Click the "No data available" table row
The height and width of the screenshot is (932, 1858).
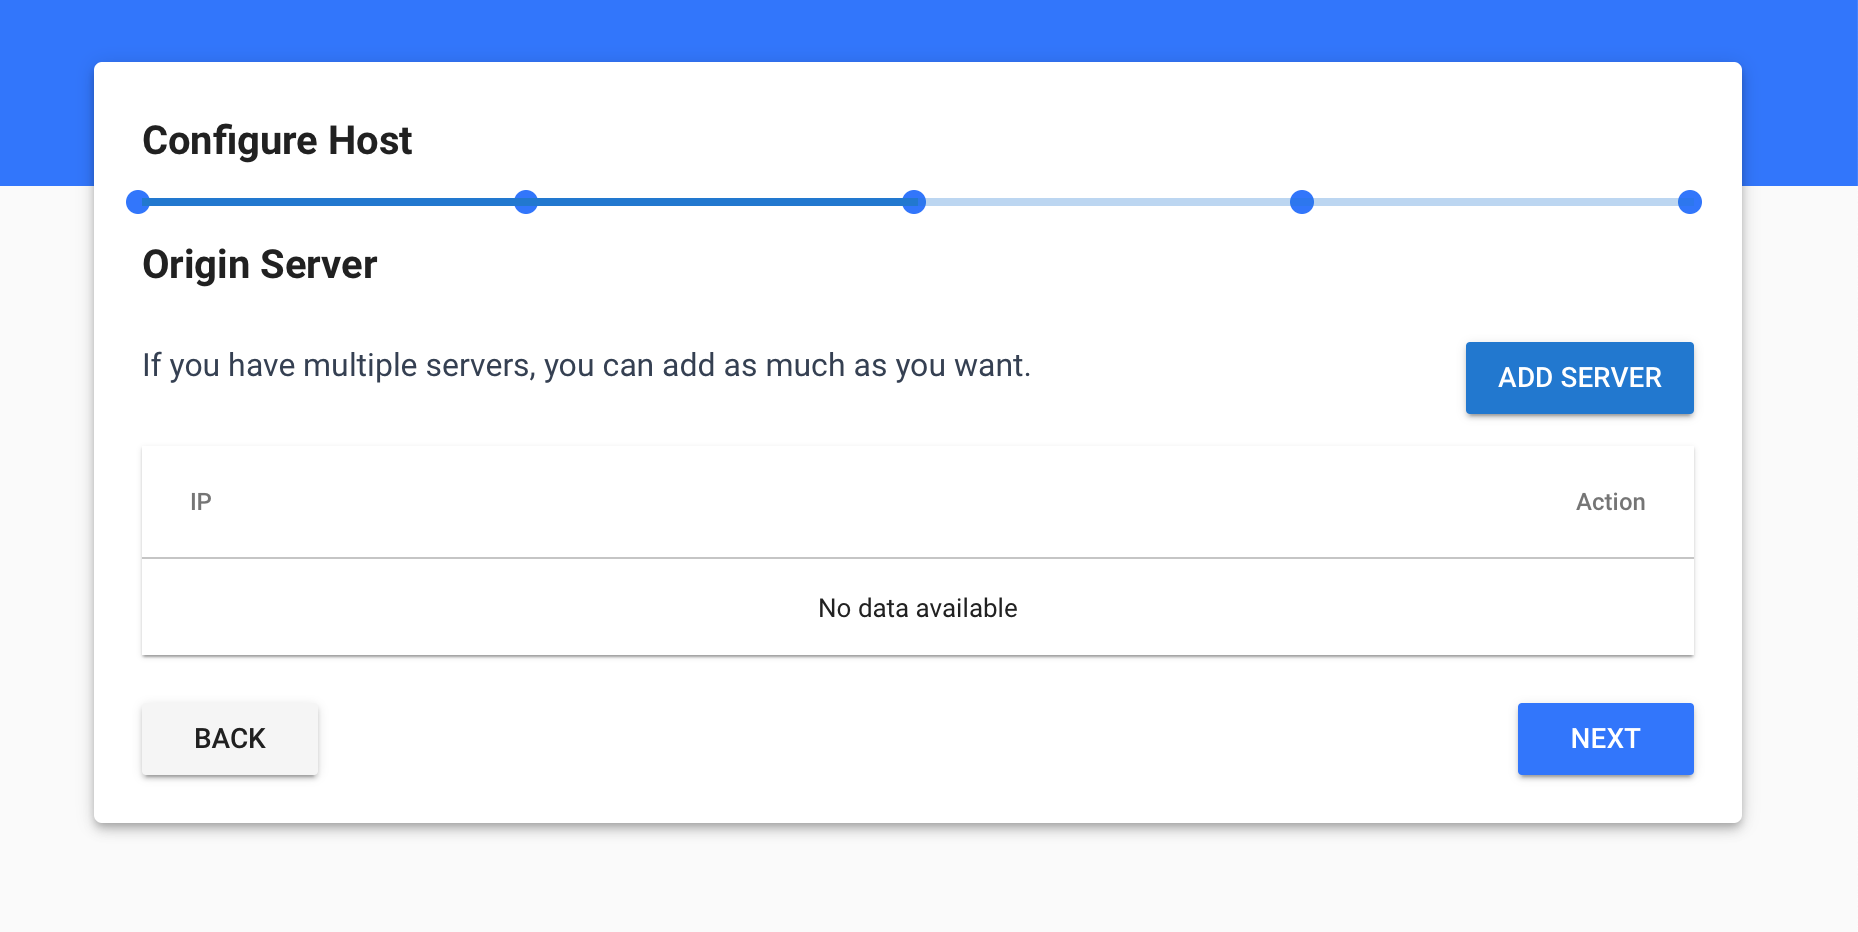pyautogui.click(x=918, y=608)
